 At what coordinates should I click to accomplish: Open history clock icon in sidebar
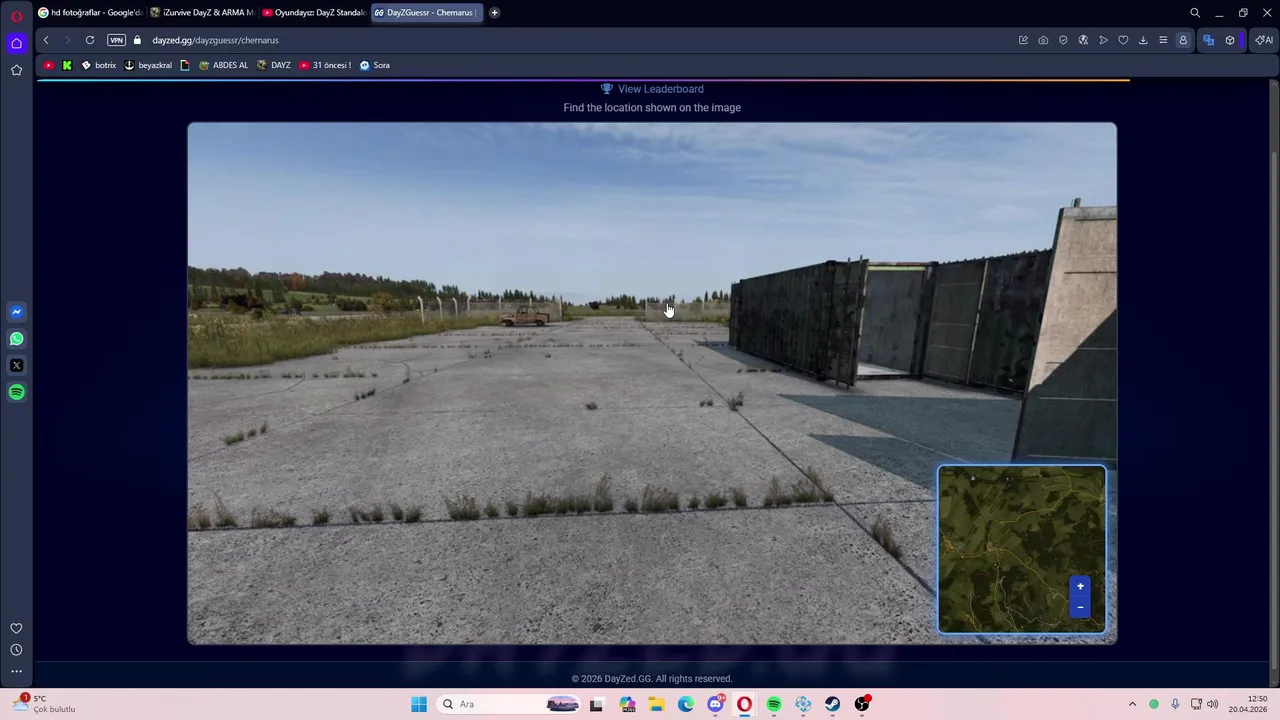[x=16, y=650]
